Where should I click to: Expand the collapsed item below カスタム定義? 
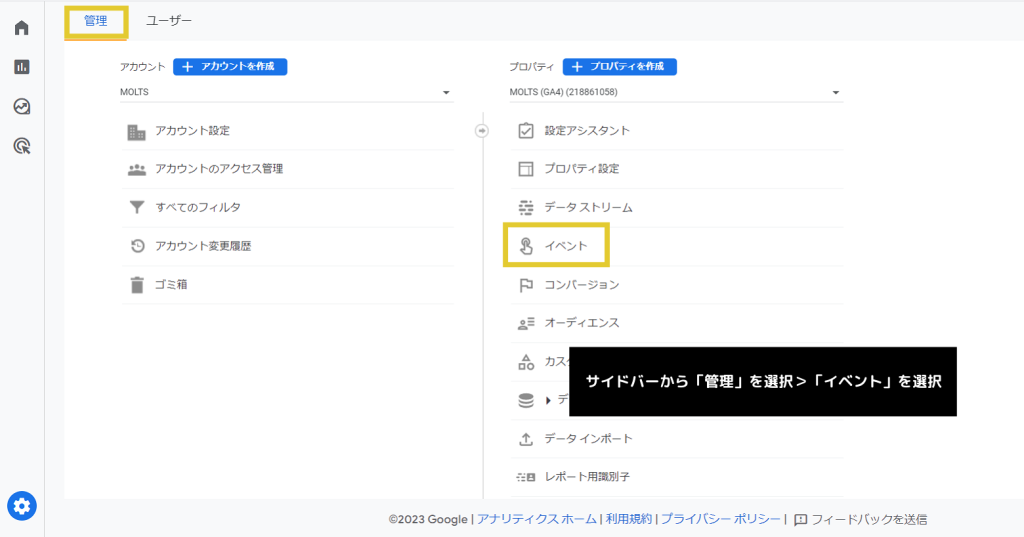click(x=548, y=400)
